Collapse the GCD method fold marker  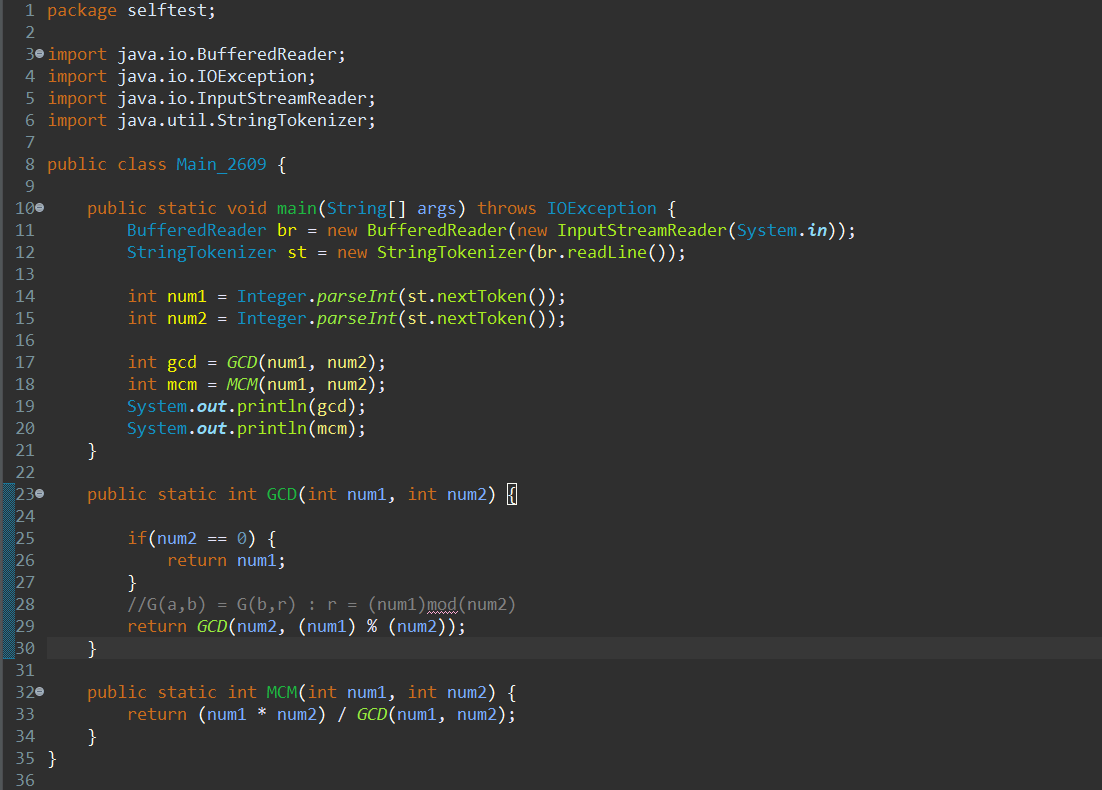pos(39,493)
